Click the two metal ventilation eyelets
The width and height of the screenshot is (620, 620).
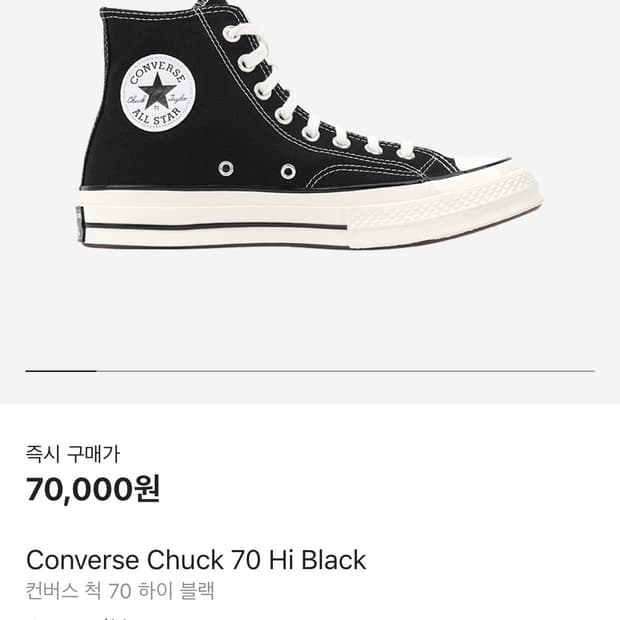(257, 169)
